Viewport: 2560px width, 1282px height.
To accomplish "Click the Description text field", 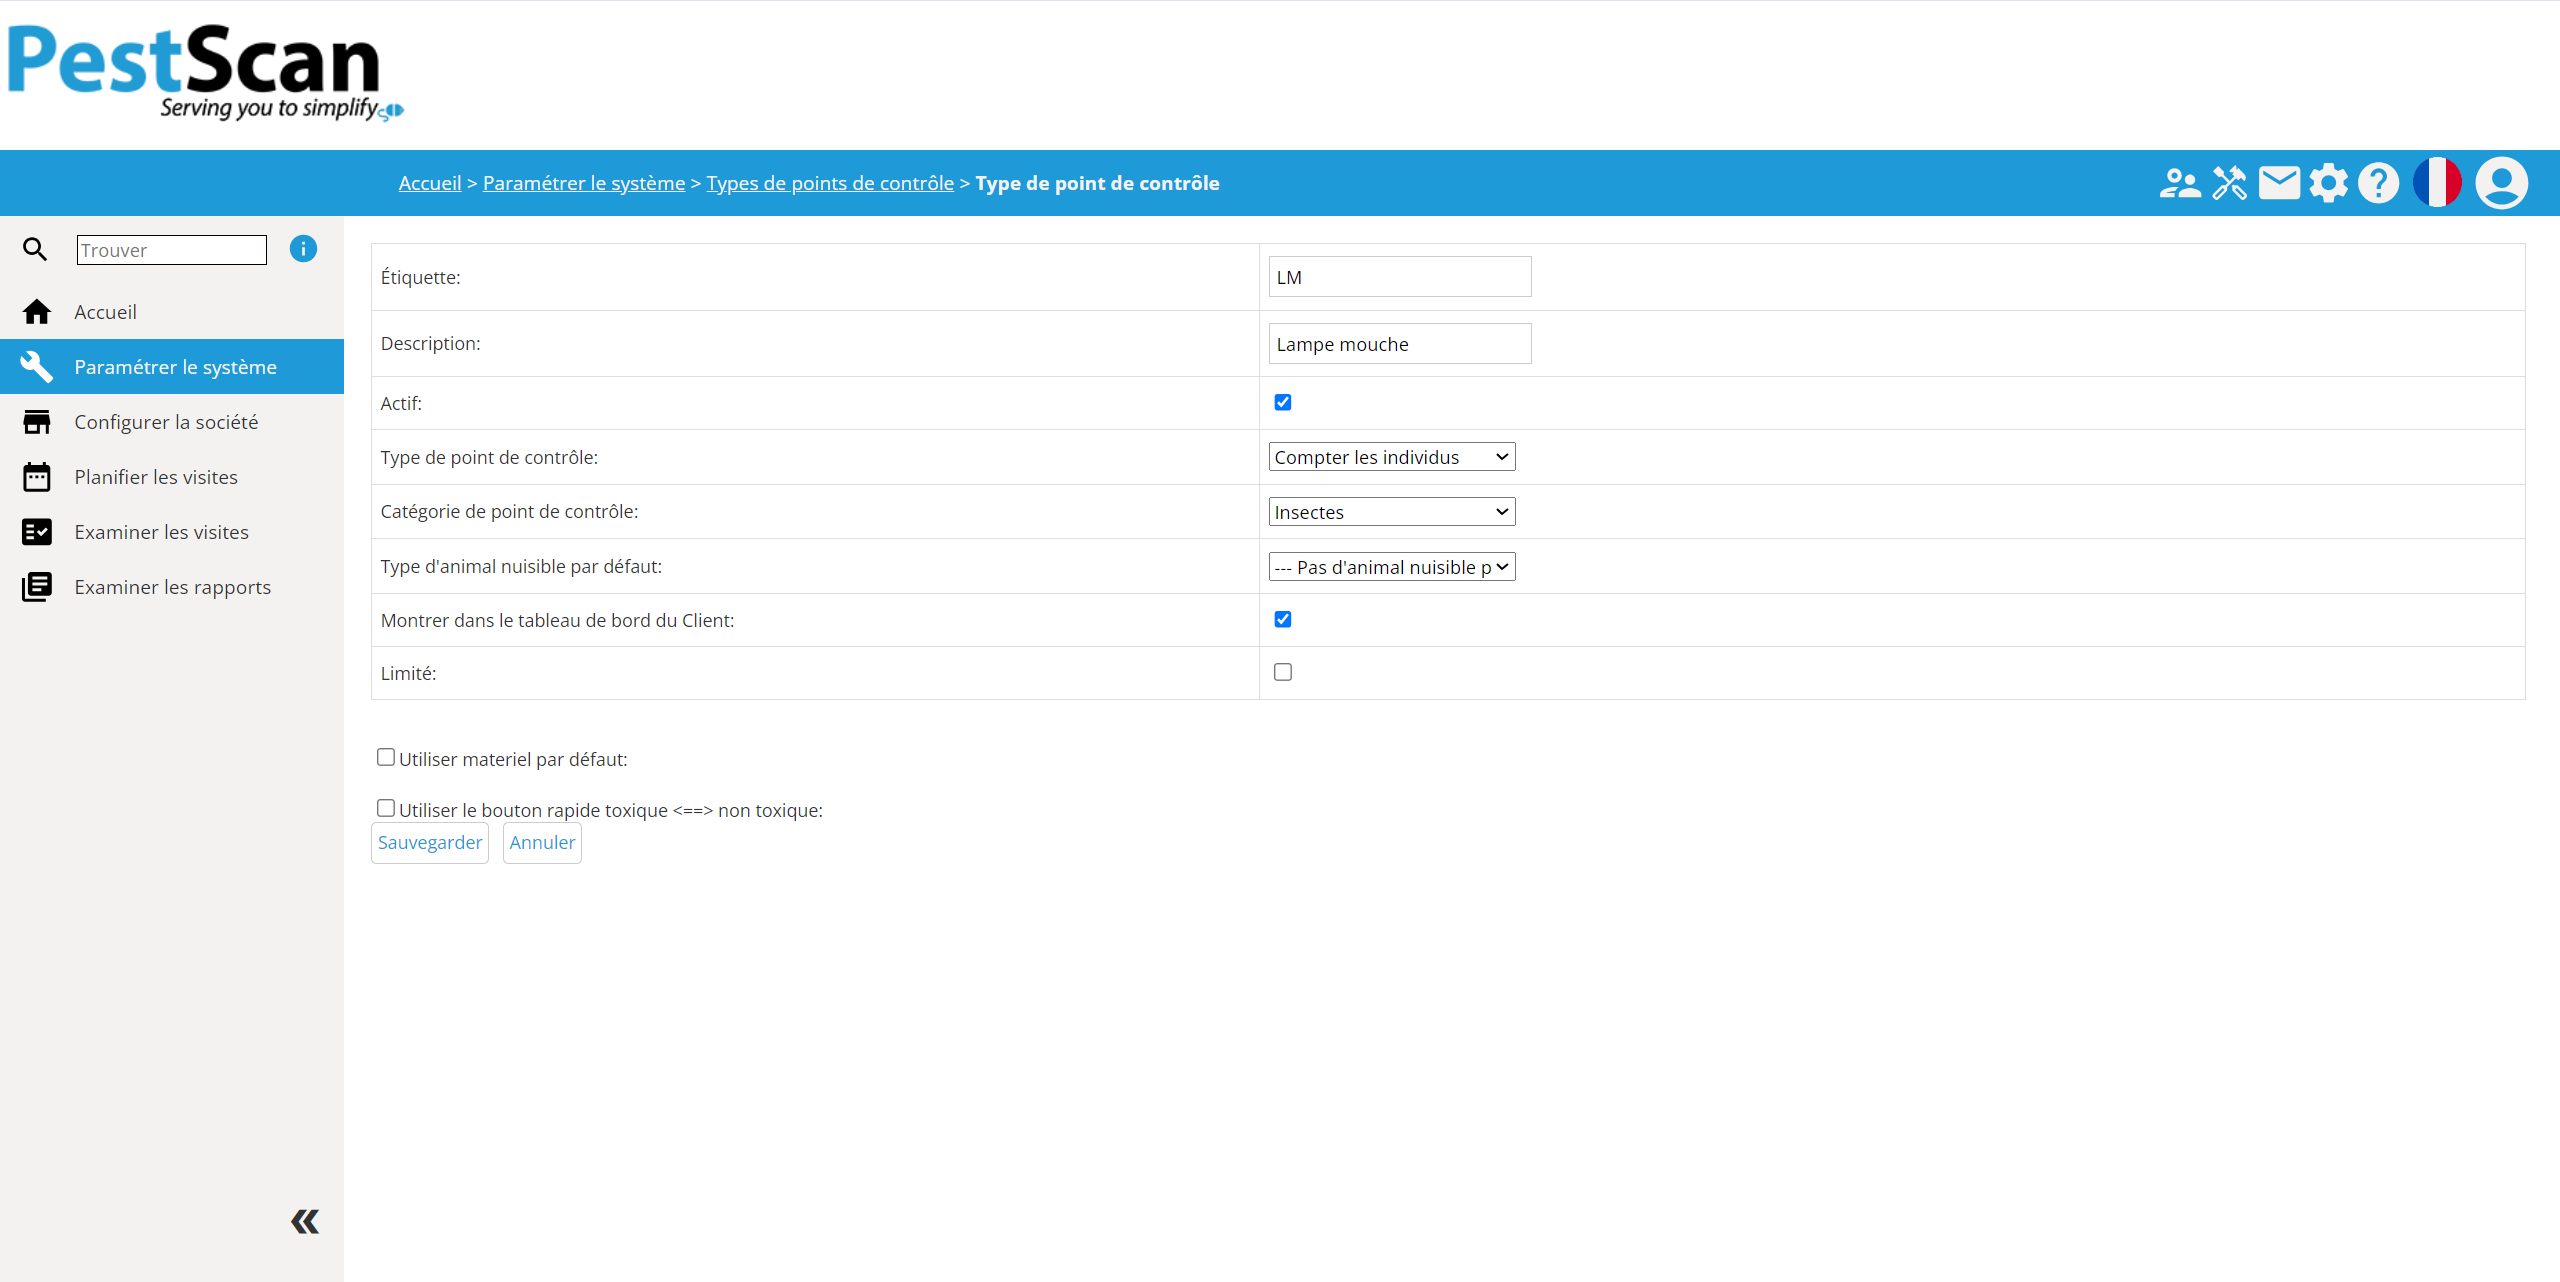I will pos(1399,344).
